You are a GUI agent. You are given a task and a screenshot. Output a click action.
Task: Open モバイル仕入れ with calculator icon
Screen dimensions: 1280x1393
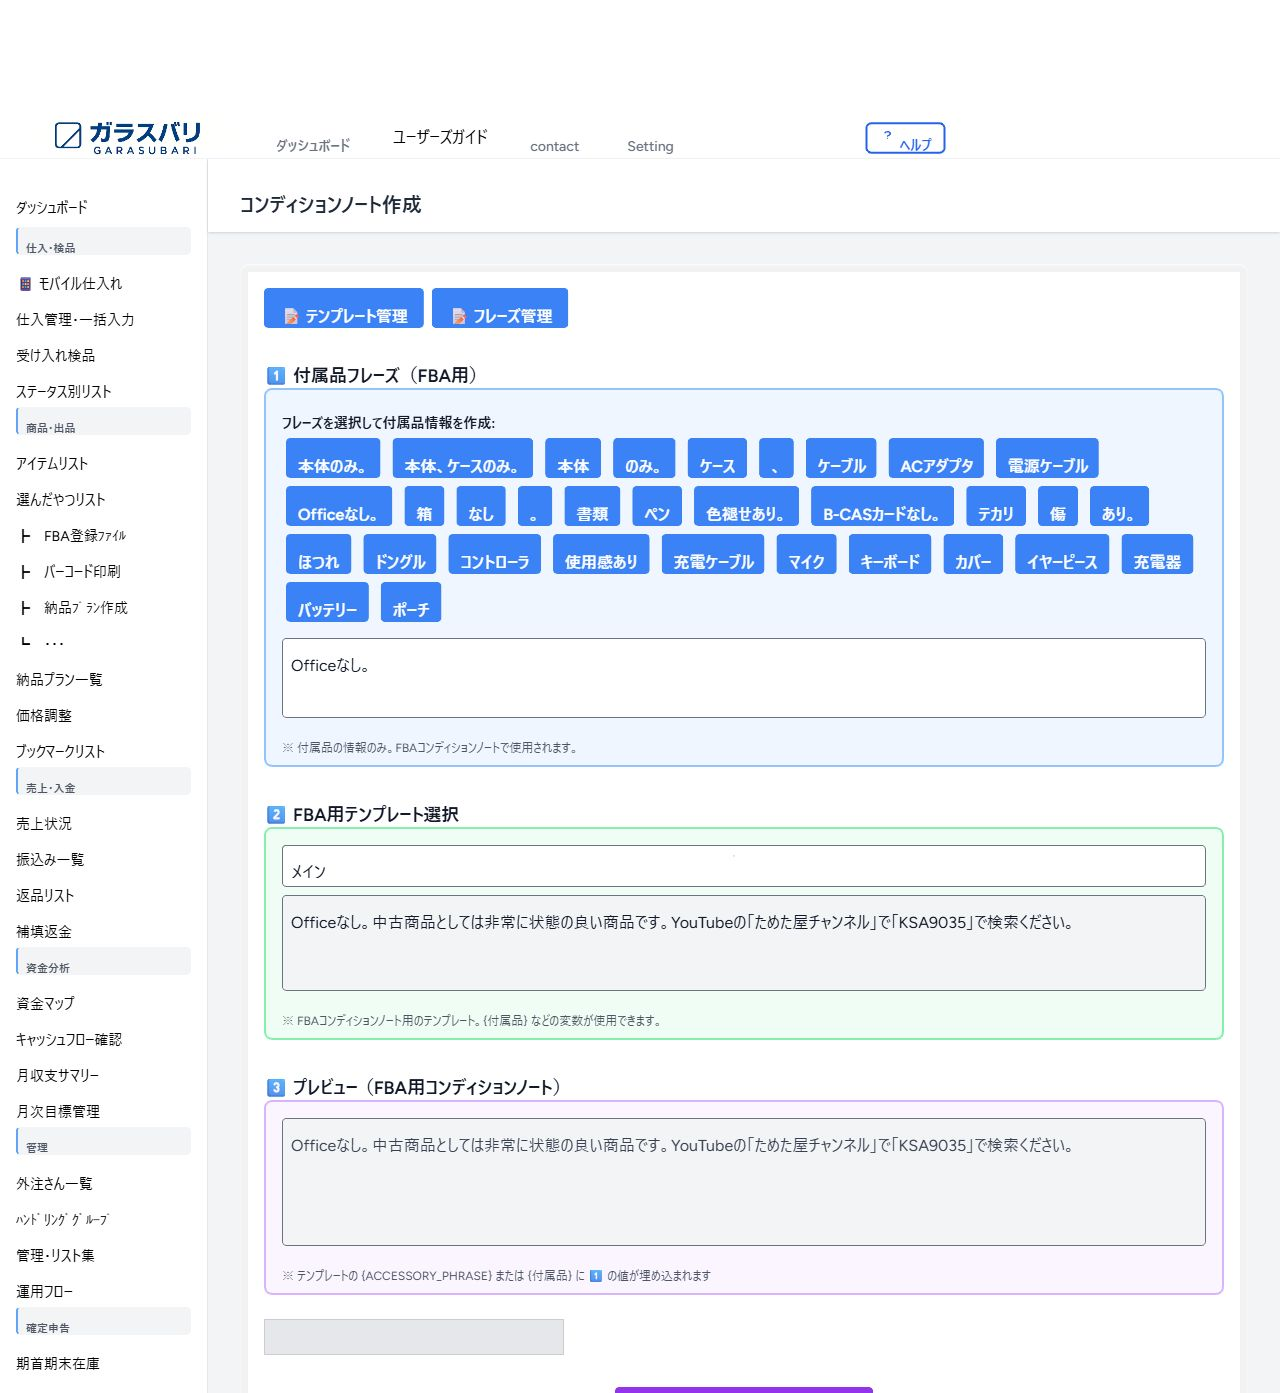coord(70,284)
